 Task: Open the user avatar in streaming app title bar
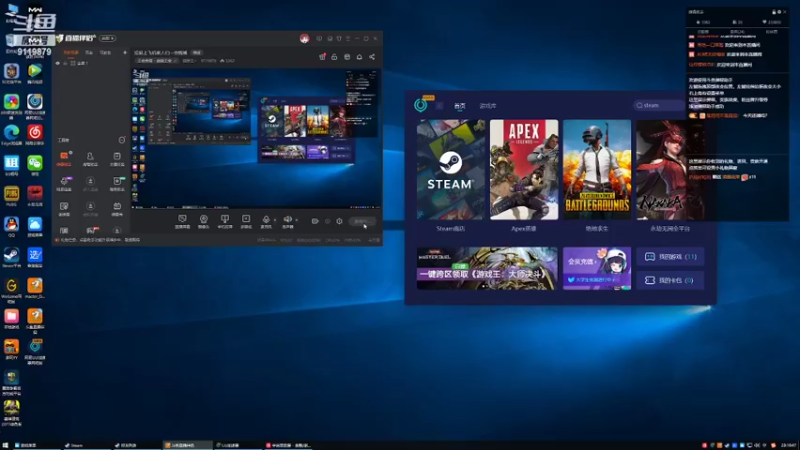(x=304, y=39)
